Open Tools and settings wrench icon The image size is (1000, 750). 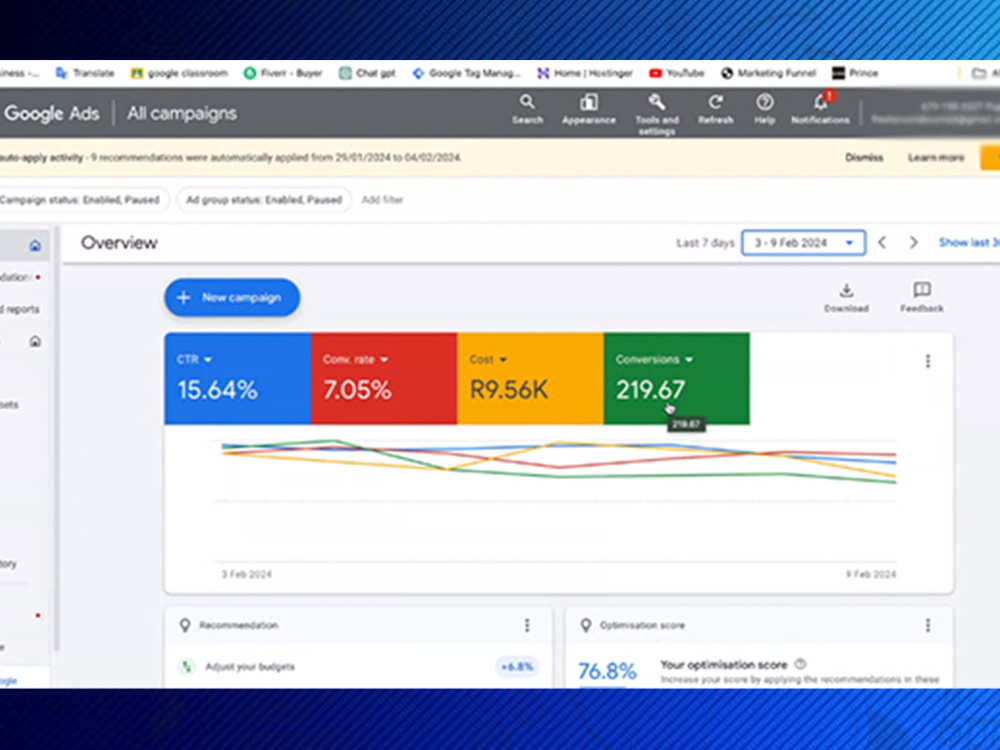point(657,114)
